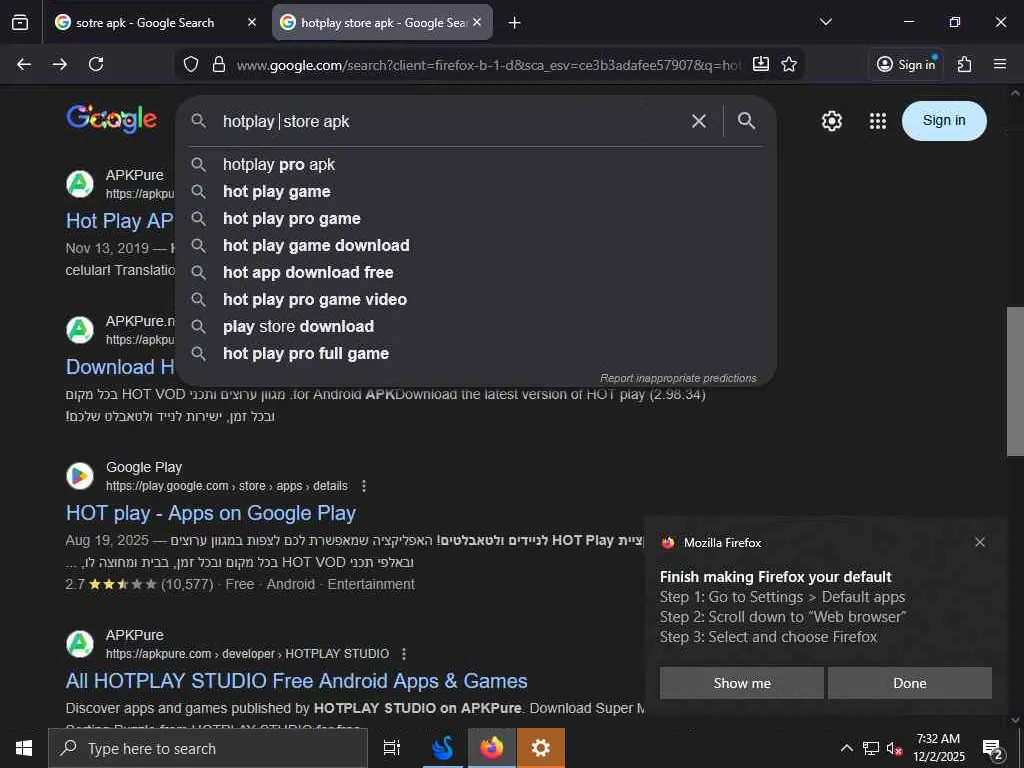Open the Action Center notifications icon
The image size is (1024, 768).
pos(993,748)
